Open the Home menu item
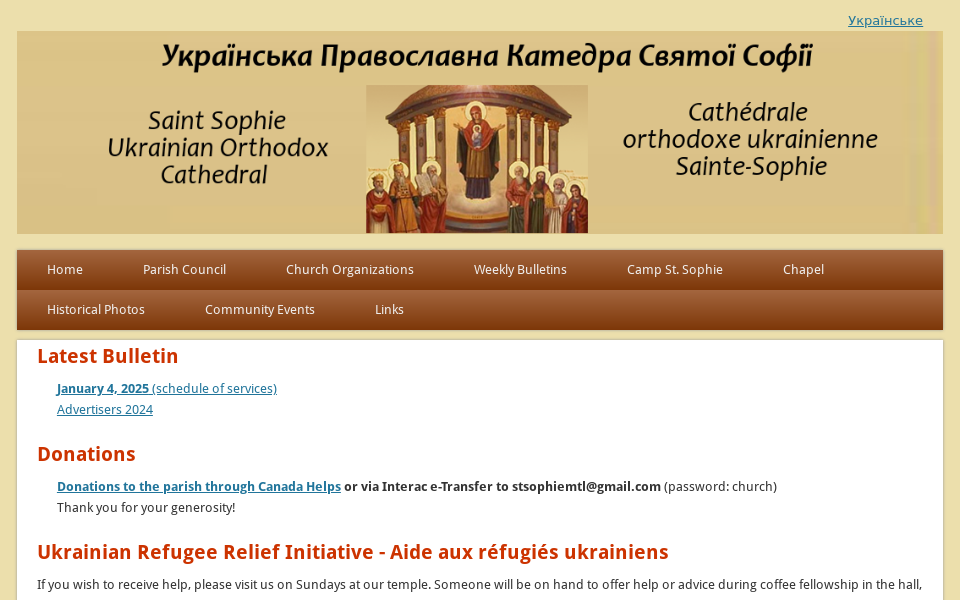Image resolution: width=960 pixels, height=600 pixels. pyautogui.click(x=65, y=270)
